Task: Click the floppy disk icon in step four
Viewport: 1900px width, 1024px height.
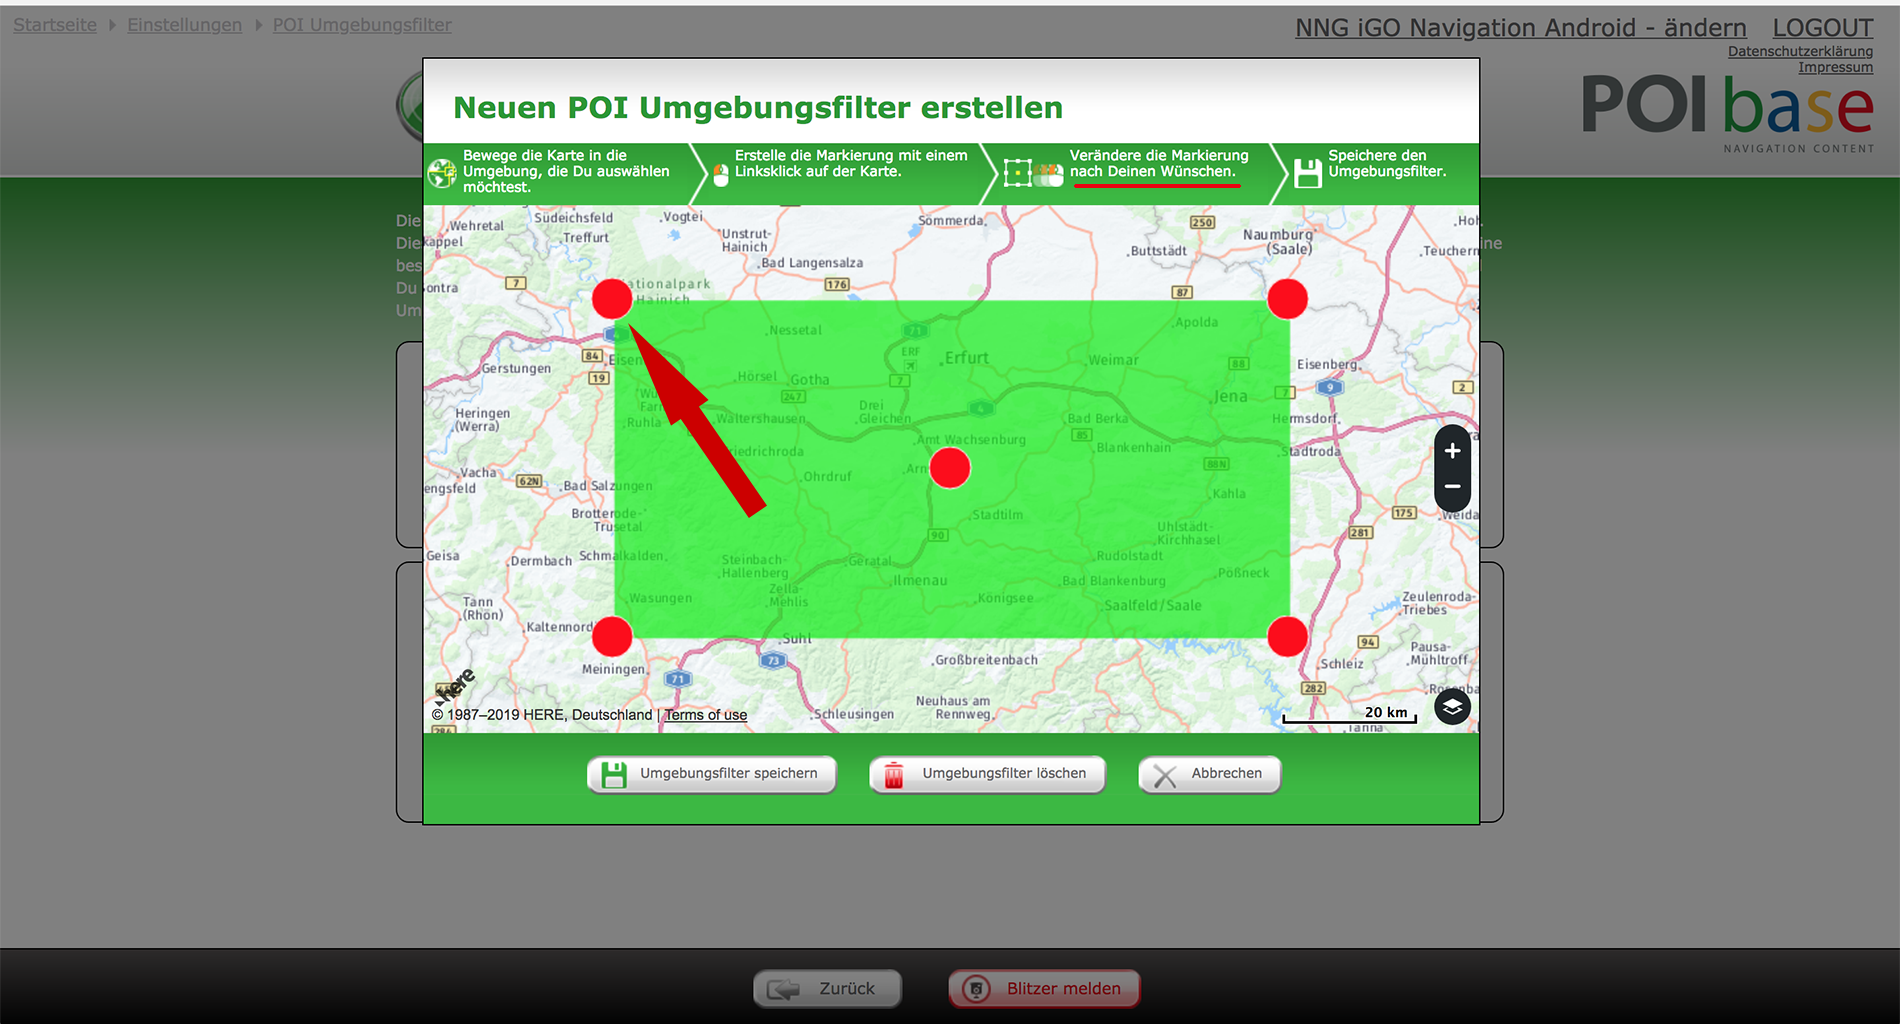Action: (x=1307, y=173)
